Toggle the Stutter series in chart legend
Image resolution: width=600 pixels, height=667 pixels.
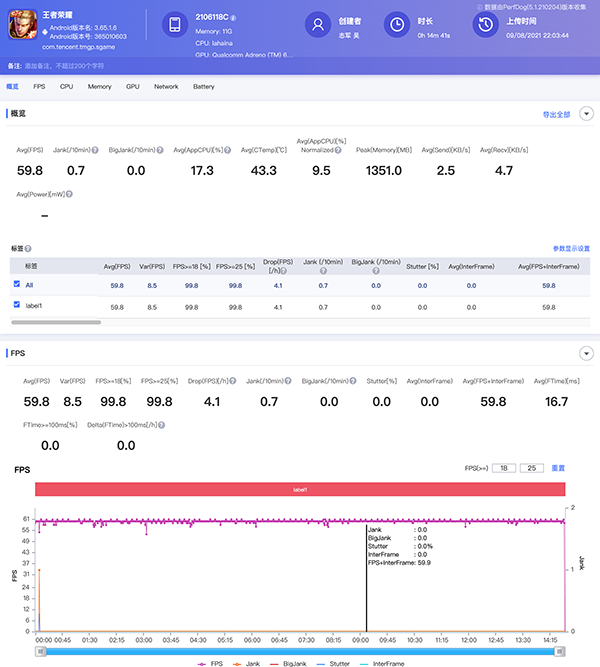tap(337, 662)
